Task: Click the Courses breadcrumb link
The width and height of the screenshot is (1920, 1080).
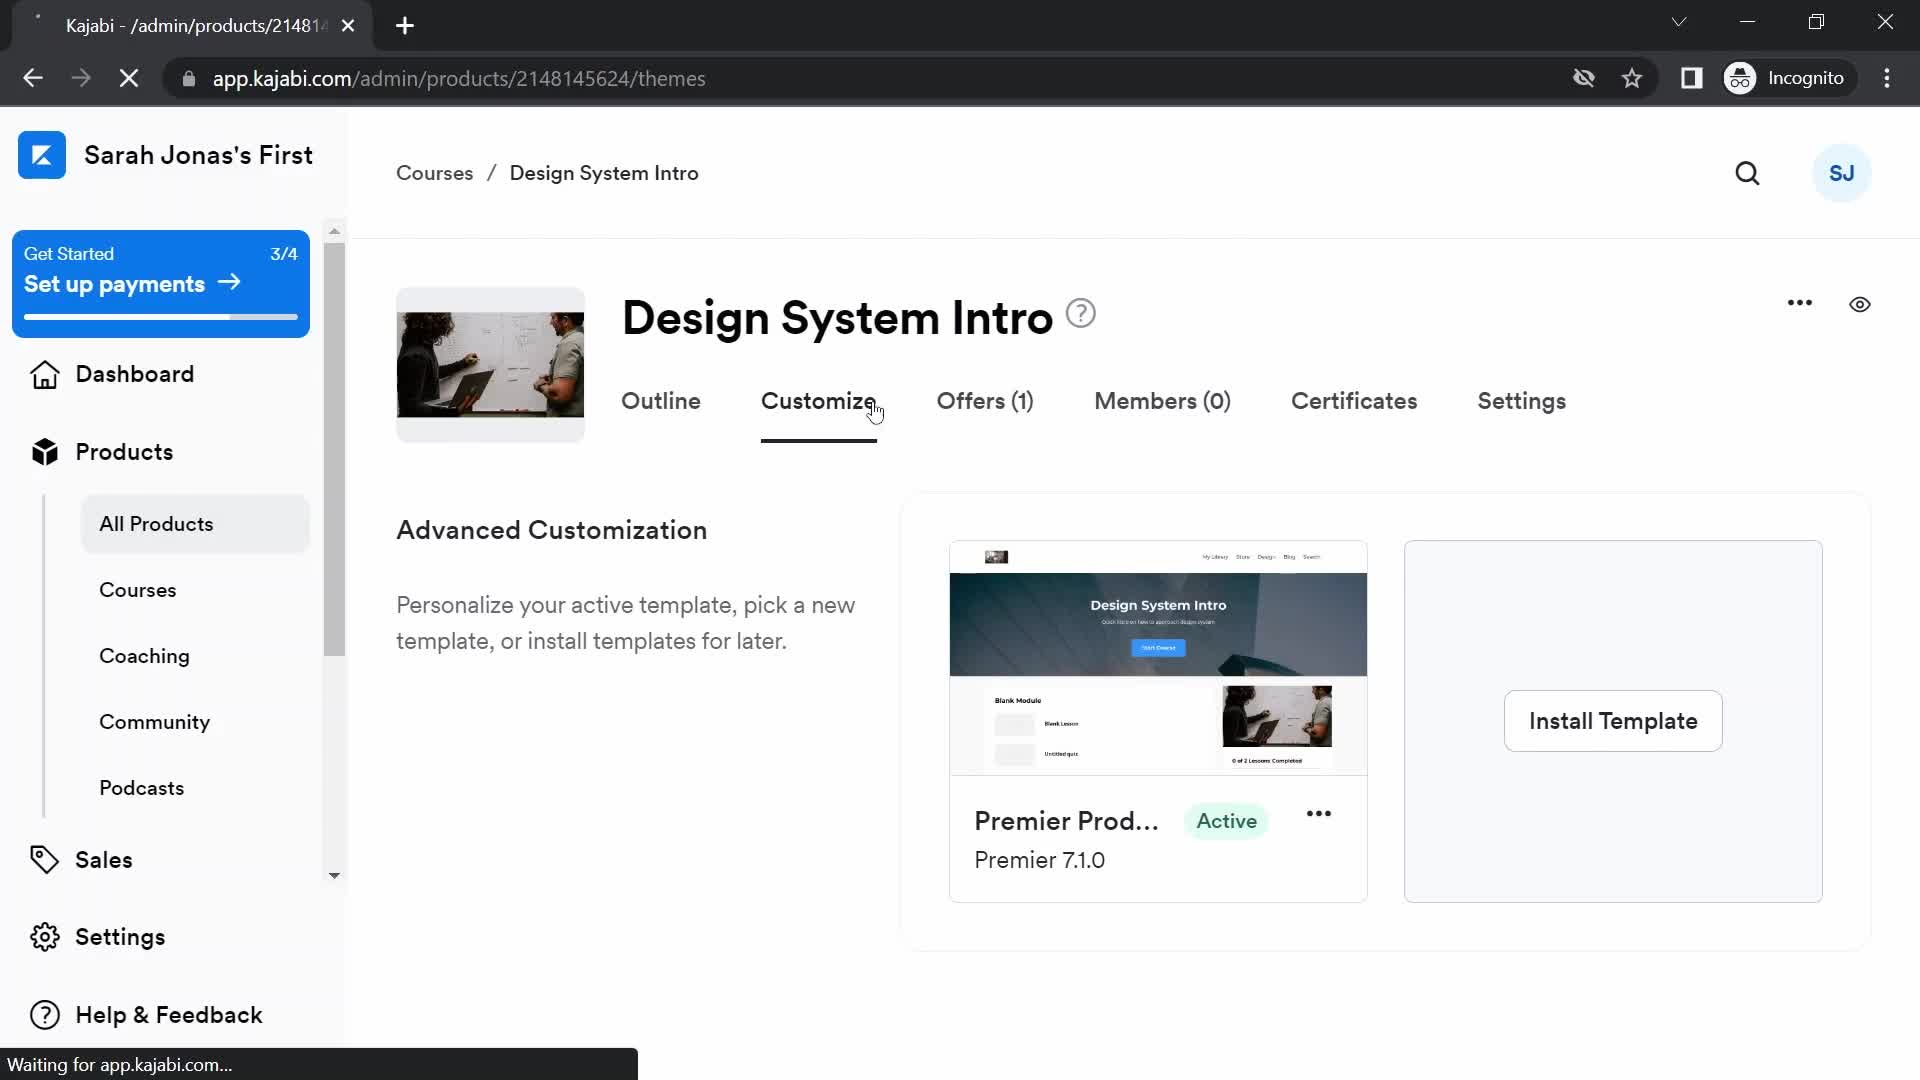Action: tap(434, 173)
